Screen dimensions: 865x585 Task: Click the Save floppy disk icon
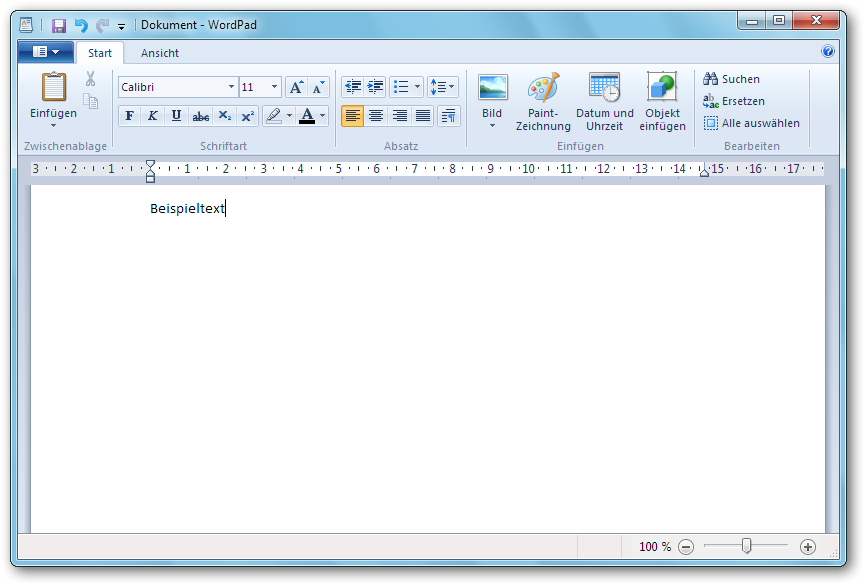[59, 25]
